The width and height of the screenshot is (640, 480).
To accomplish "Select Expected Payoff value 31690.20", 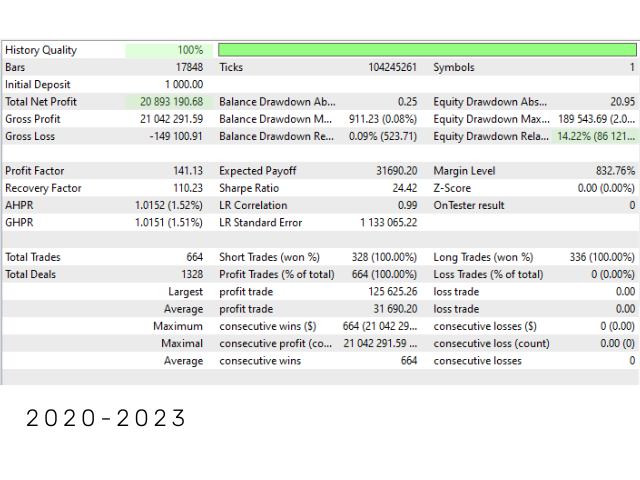I will [396, 171].
